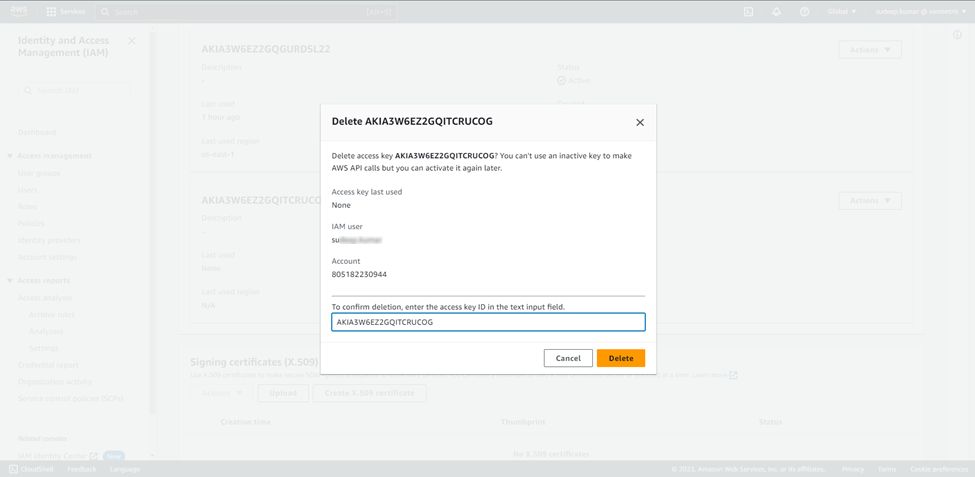Click the Search IAM field

[74, 90]
